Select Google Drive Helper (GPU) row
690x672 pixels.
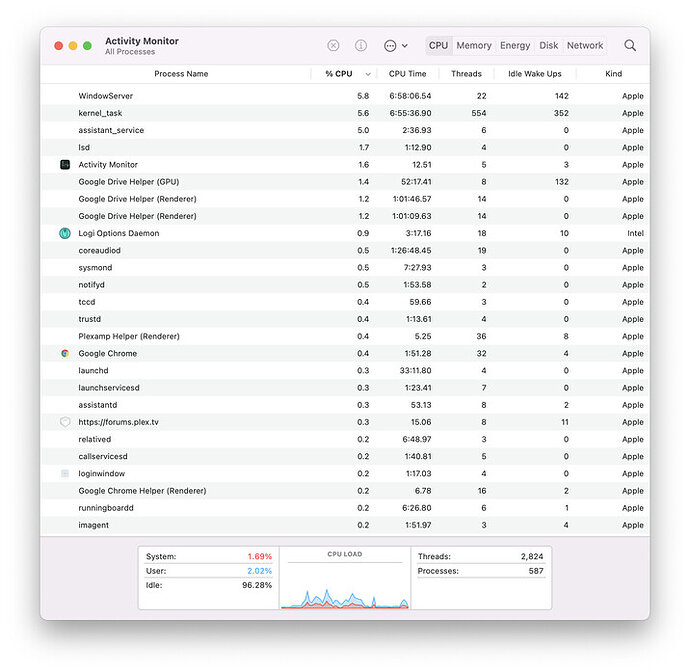345,182
